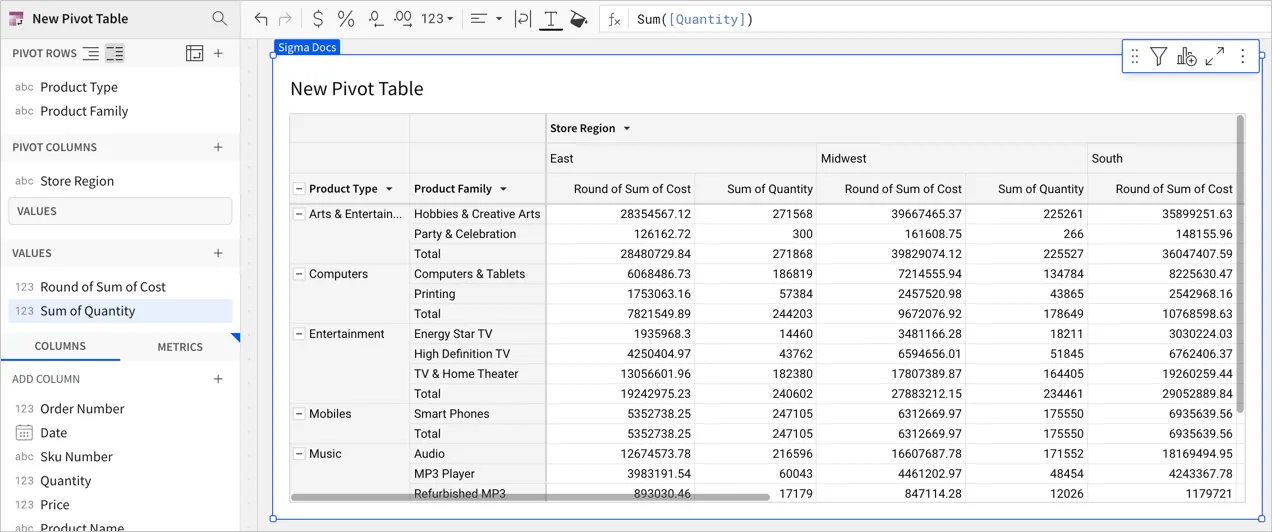
Task: Select Order Number column
Action: [120, 409]
